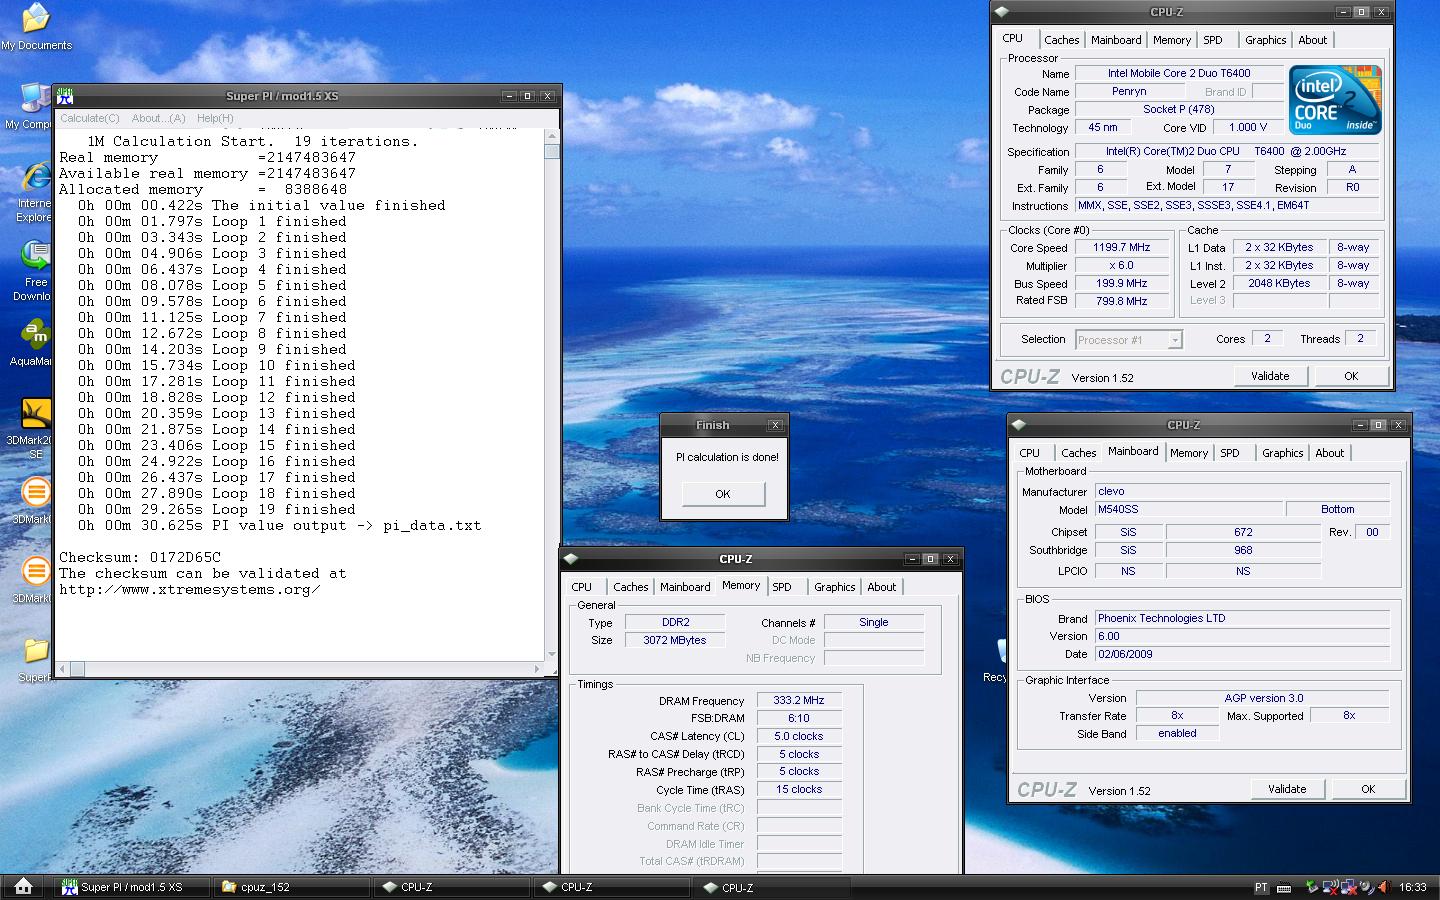The height and width of the screenshot is (900, 1440).
Task: Click the FSB:DRAM value '6:10'
Action: click(799, 718)
